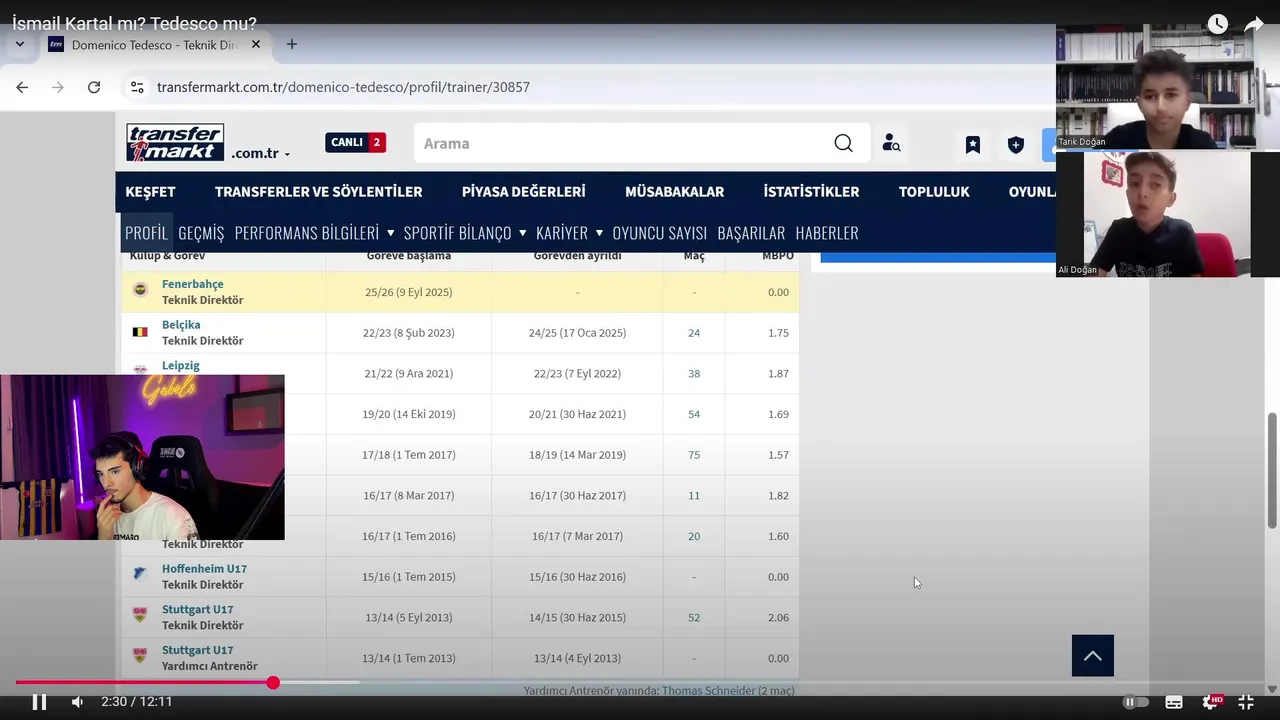The width and height of the screenshot is (1280, 720).
Task: Click the shield plus icon
Action: click(1016, 144)
